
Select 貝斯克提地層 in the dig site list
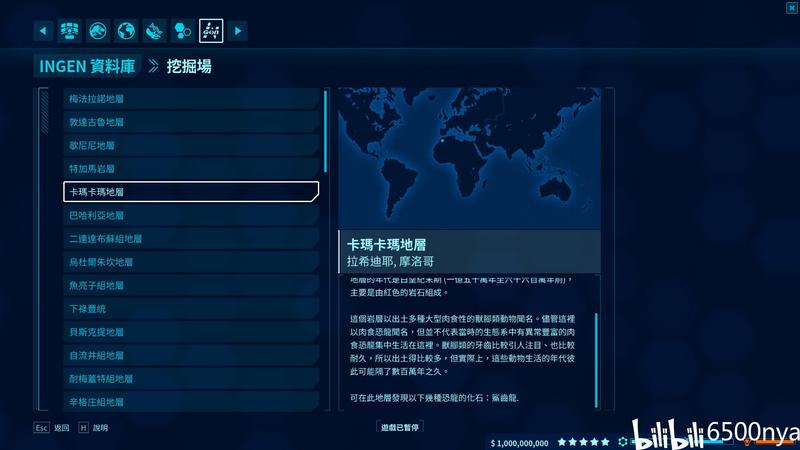[x=191, y=332]
